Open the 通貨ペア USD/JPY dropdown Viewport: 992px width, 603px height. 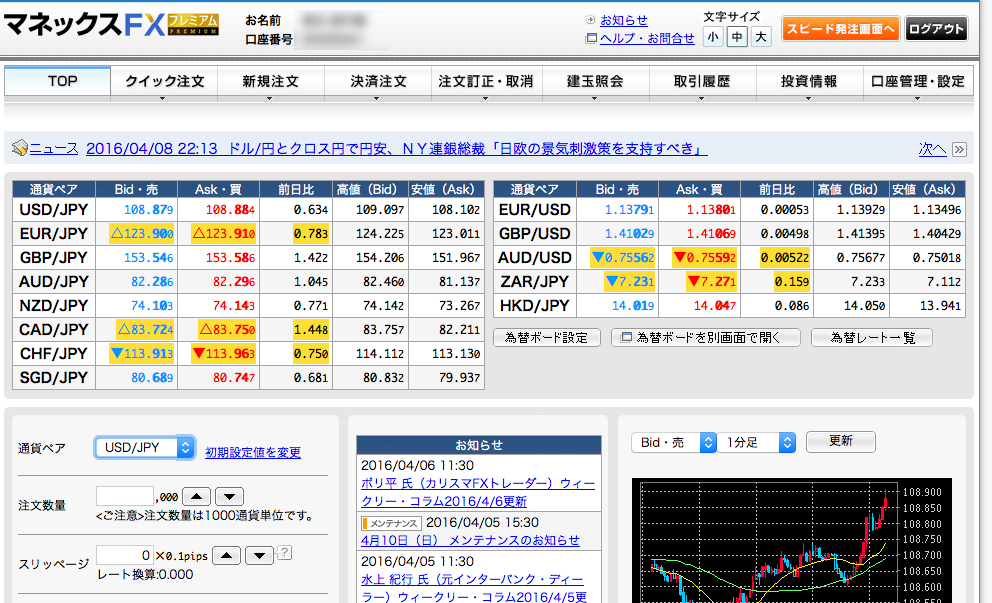[x=144, y=448]
